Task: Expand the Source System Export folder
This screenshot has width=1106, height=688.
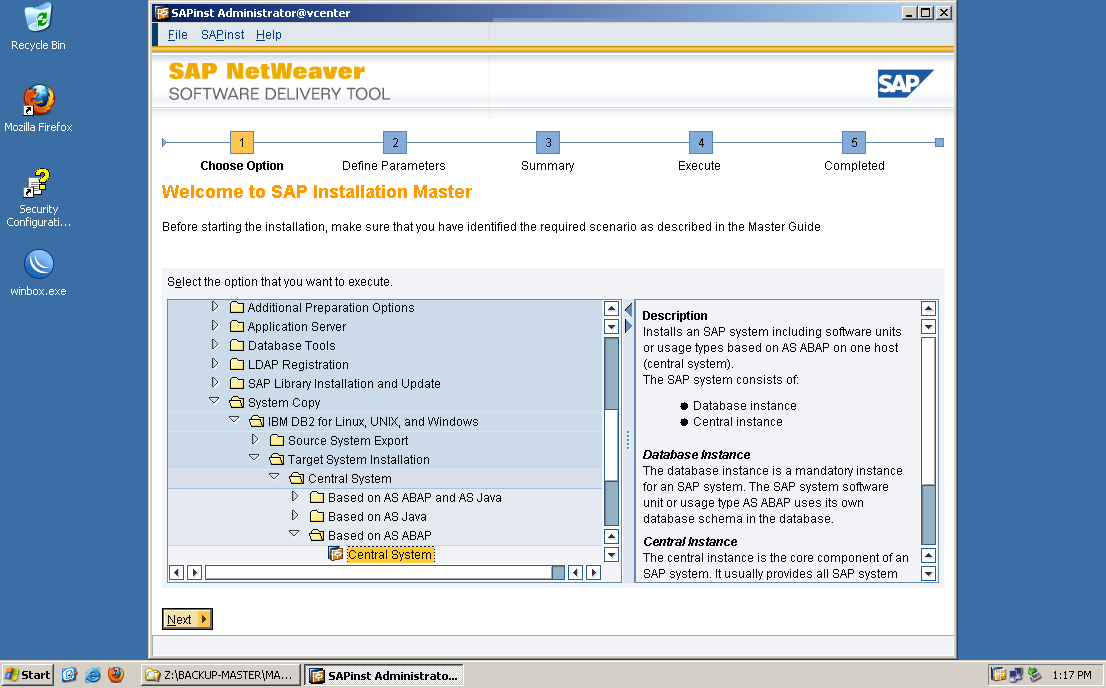Action: pyautogui.click(x=255, y=440)
